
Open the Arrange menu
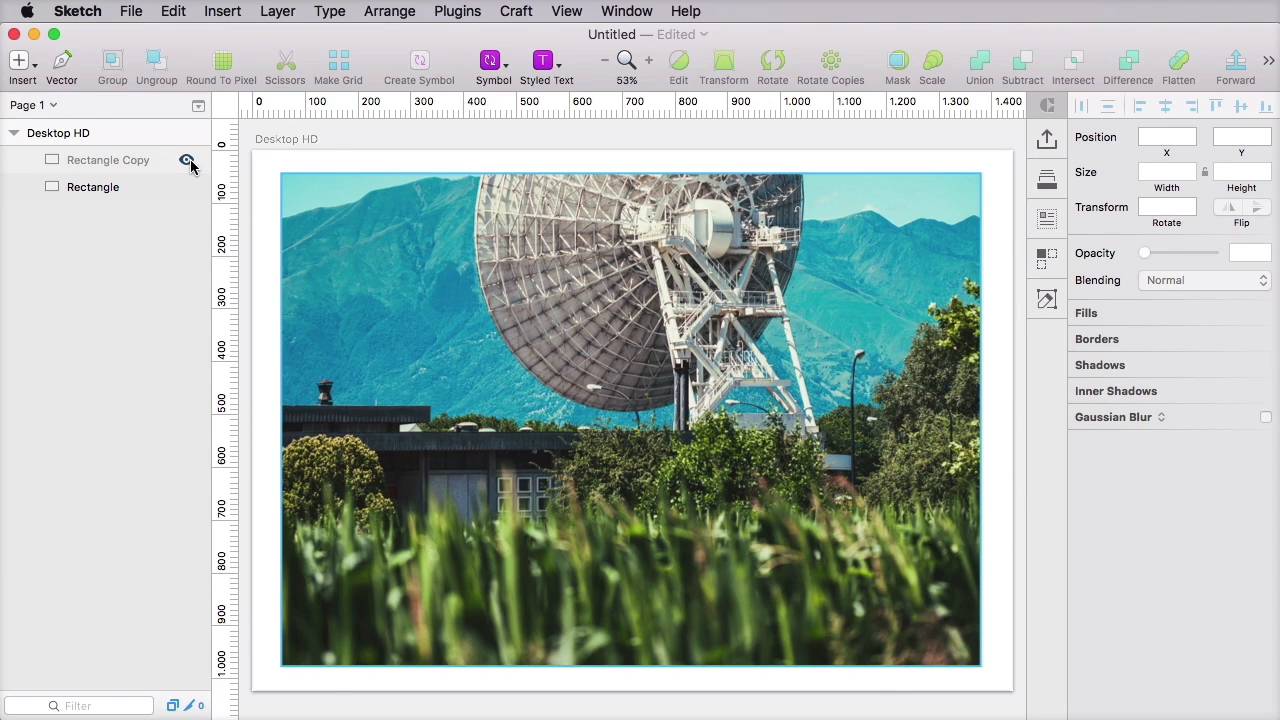click(389, 11)
